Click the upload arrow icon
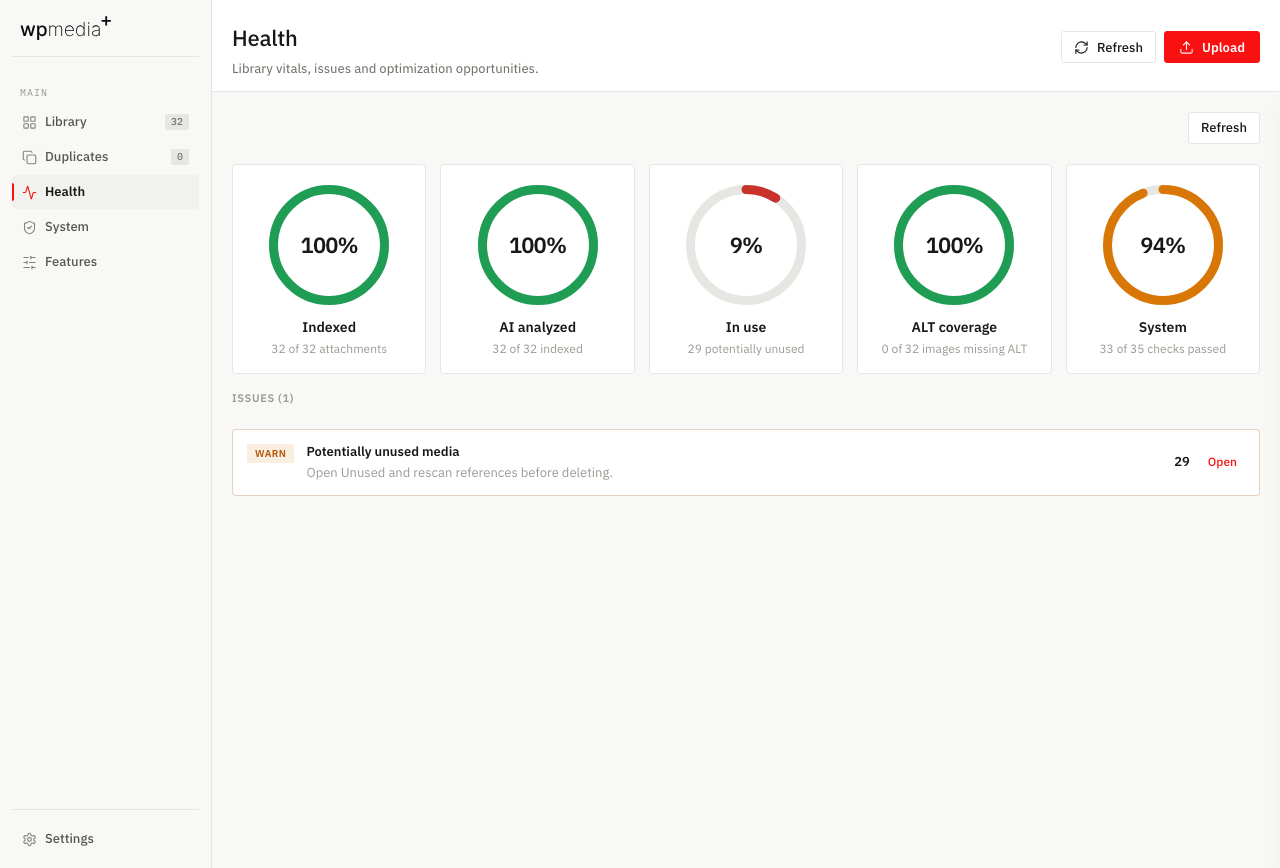 pyautogui.click(x=1186, y=47)
